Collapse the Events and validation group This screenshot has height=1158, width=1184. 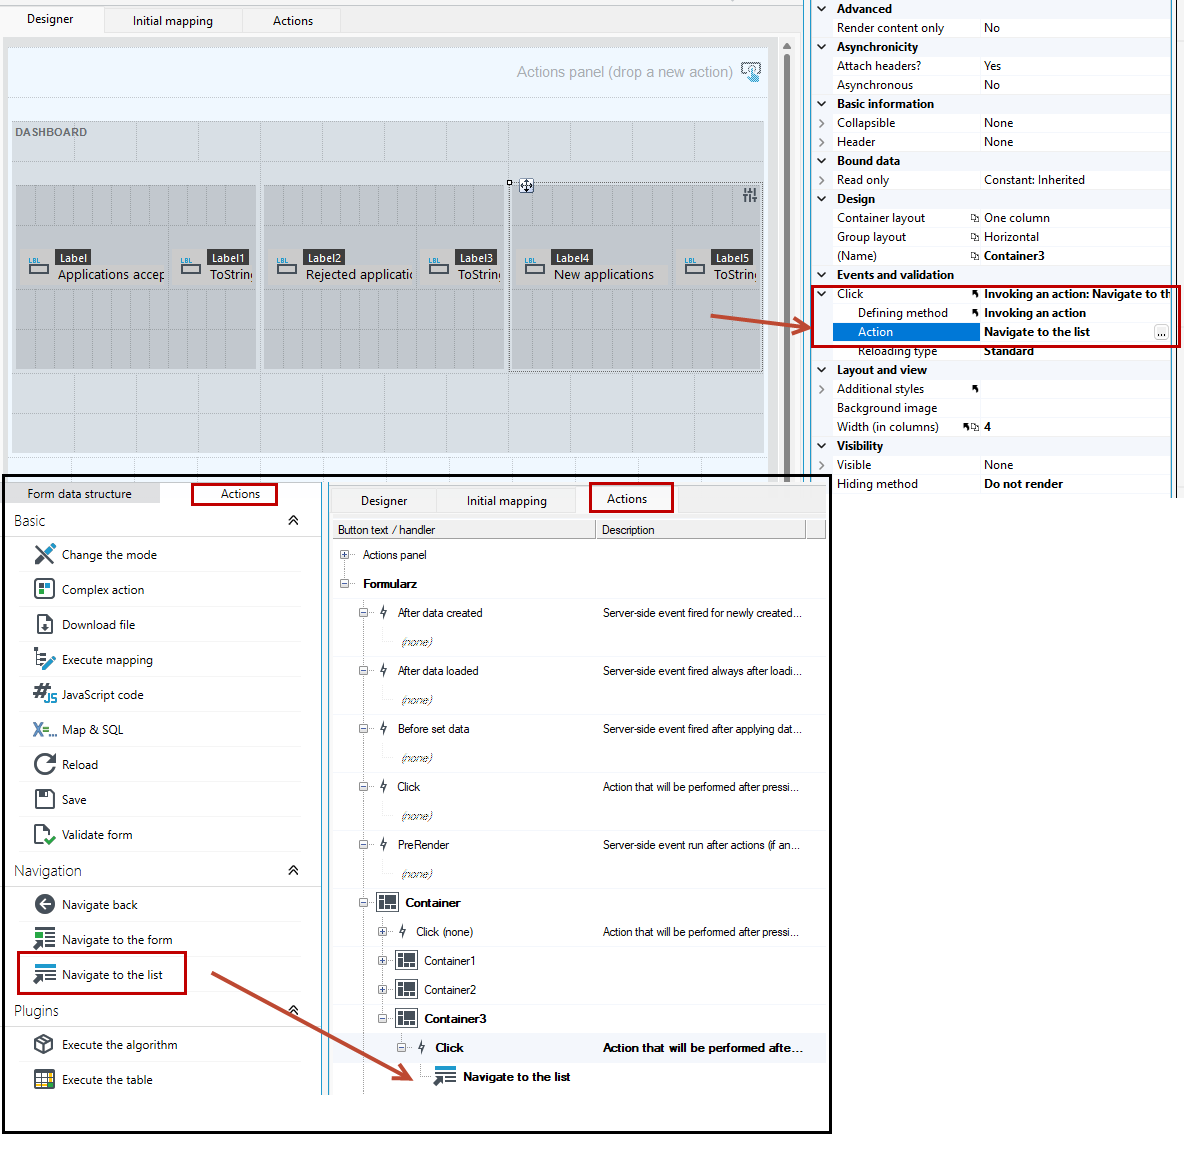822,275
